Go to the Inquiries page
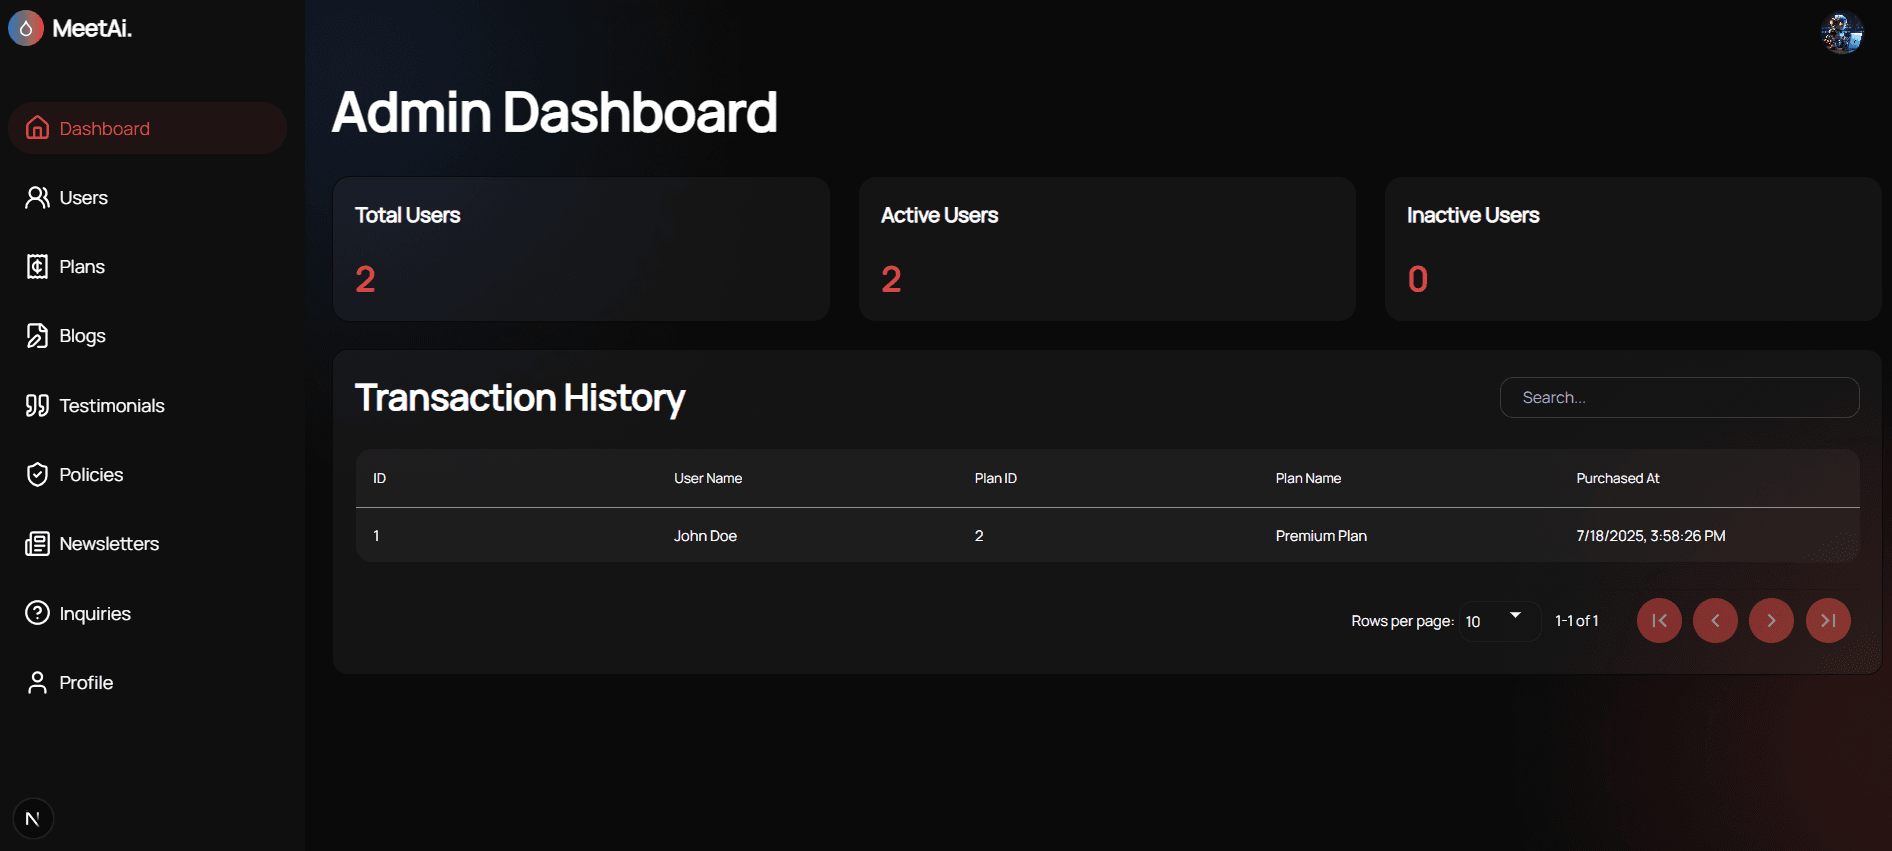The image size is (1892, 851). pos(94,614)
